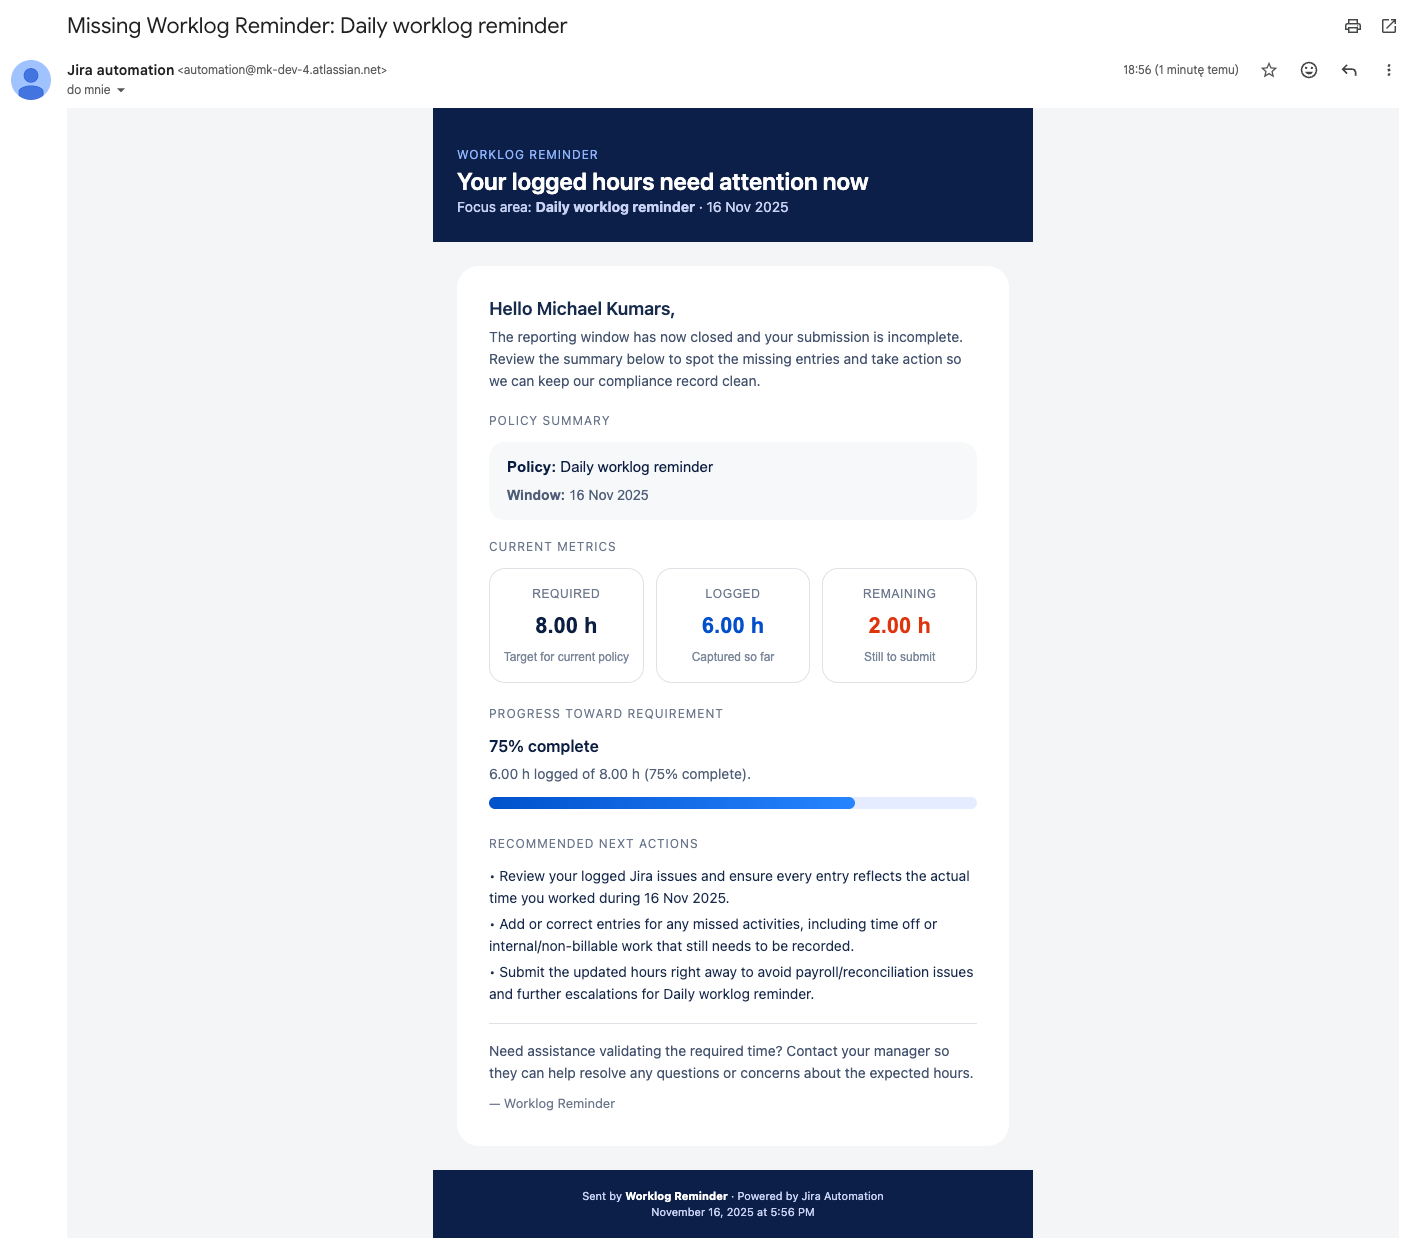This screenshot has width=1410, height=1242.
Task: Click the sender's avatar picture
Action: click(31, 80)
